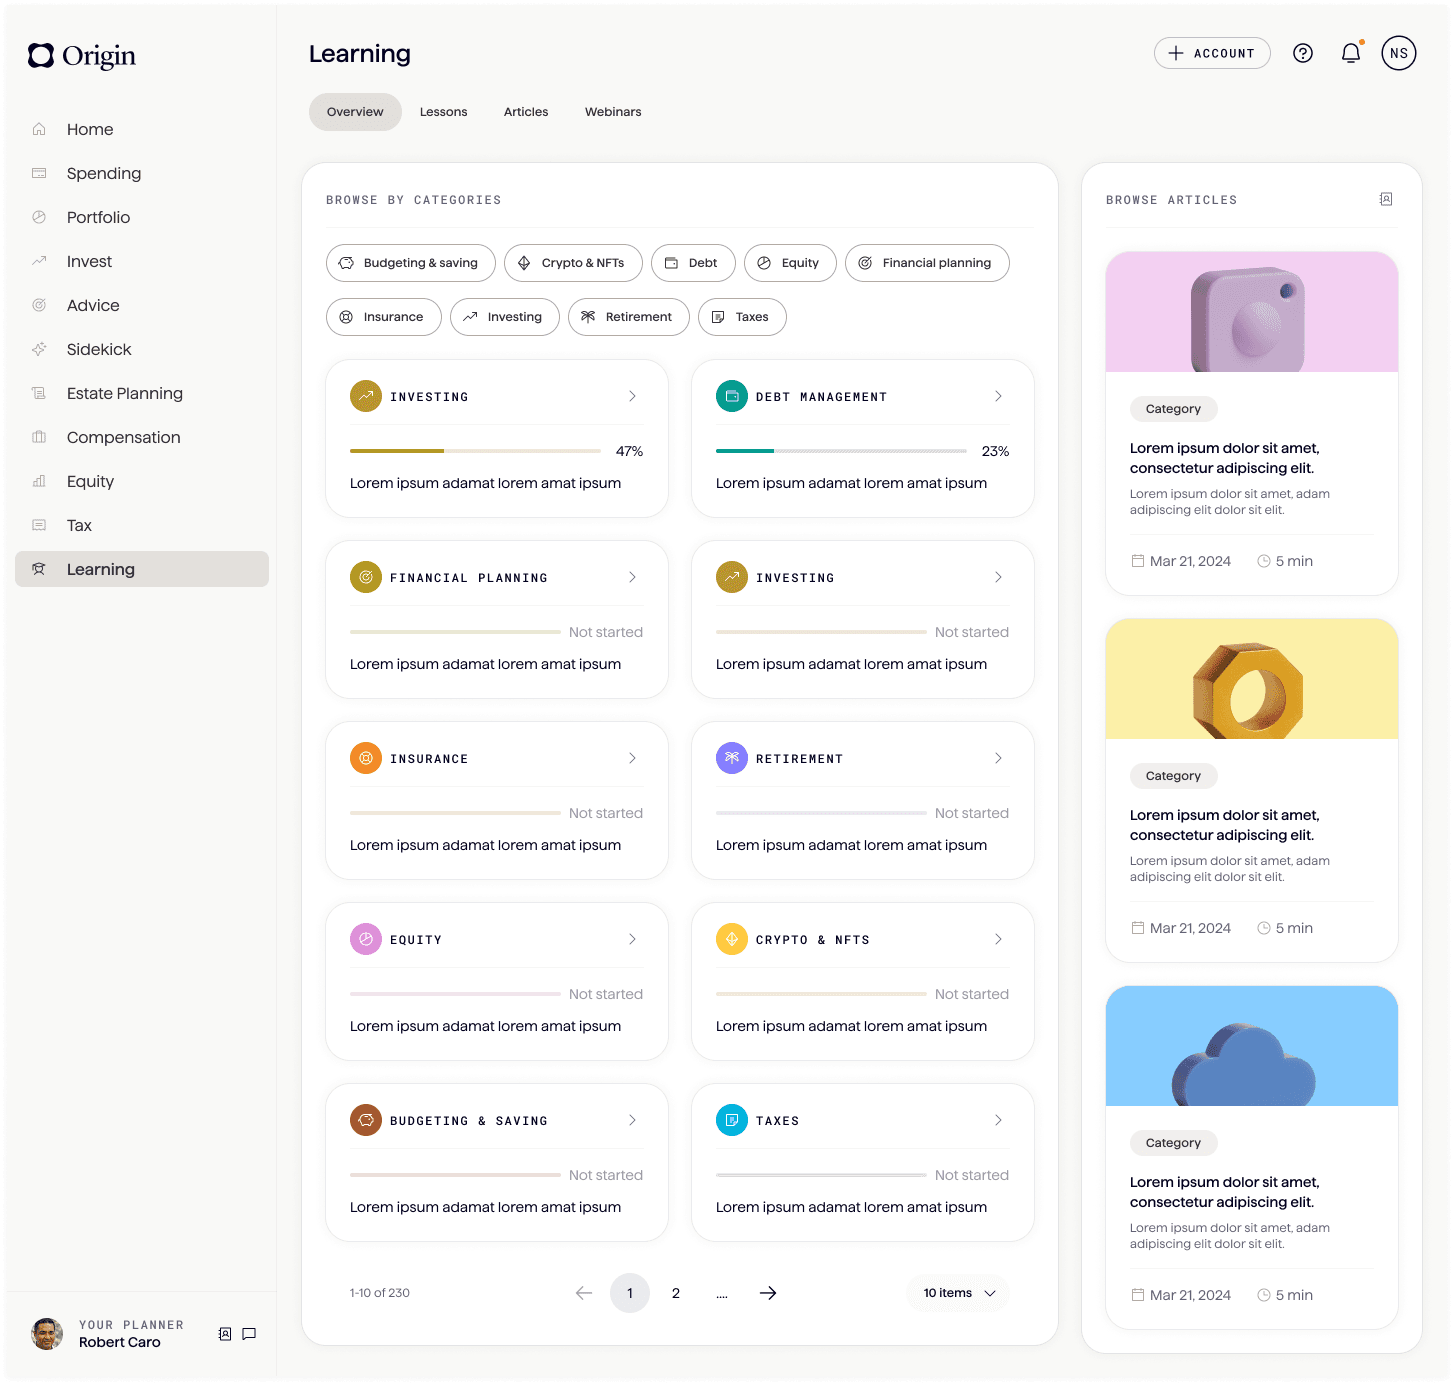Viewport: 1454px width, 1394px height.
Task: Go to previous page arrow
Action: point(584,1293)
